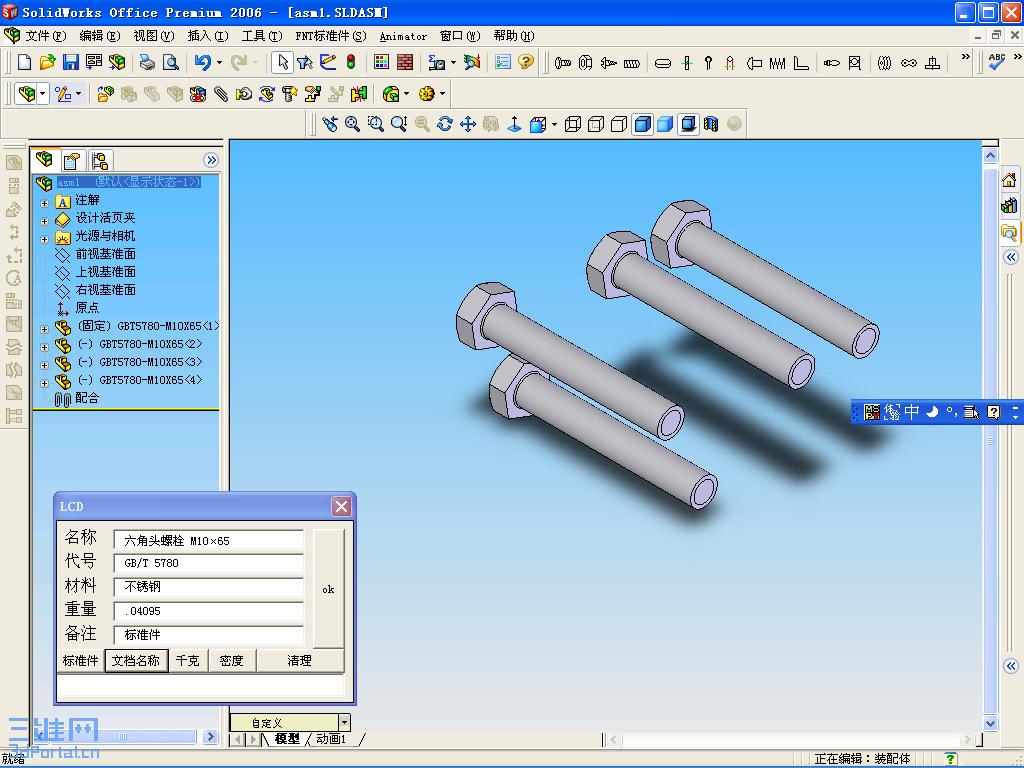The height and width of the screenshot is (768, 1024).
Task: Open the File Explorer task pane icon
Action: click(1010, 232)
